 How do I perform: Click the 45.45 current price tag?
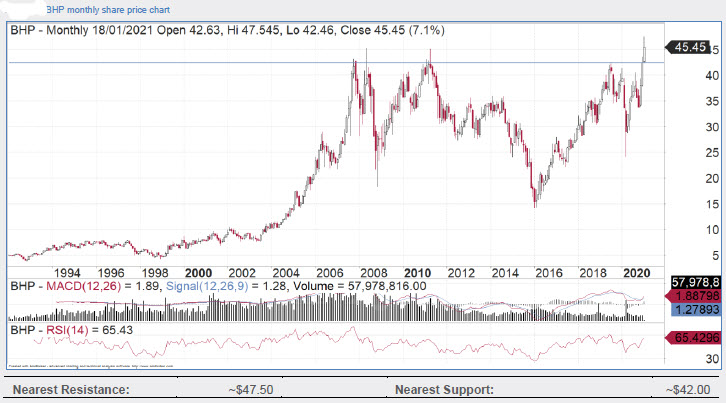(x=692, y=47)
